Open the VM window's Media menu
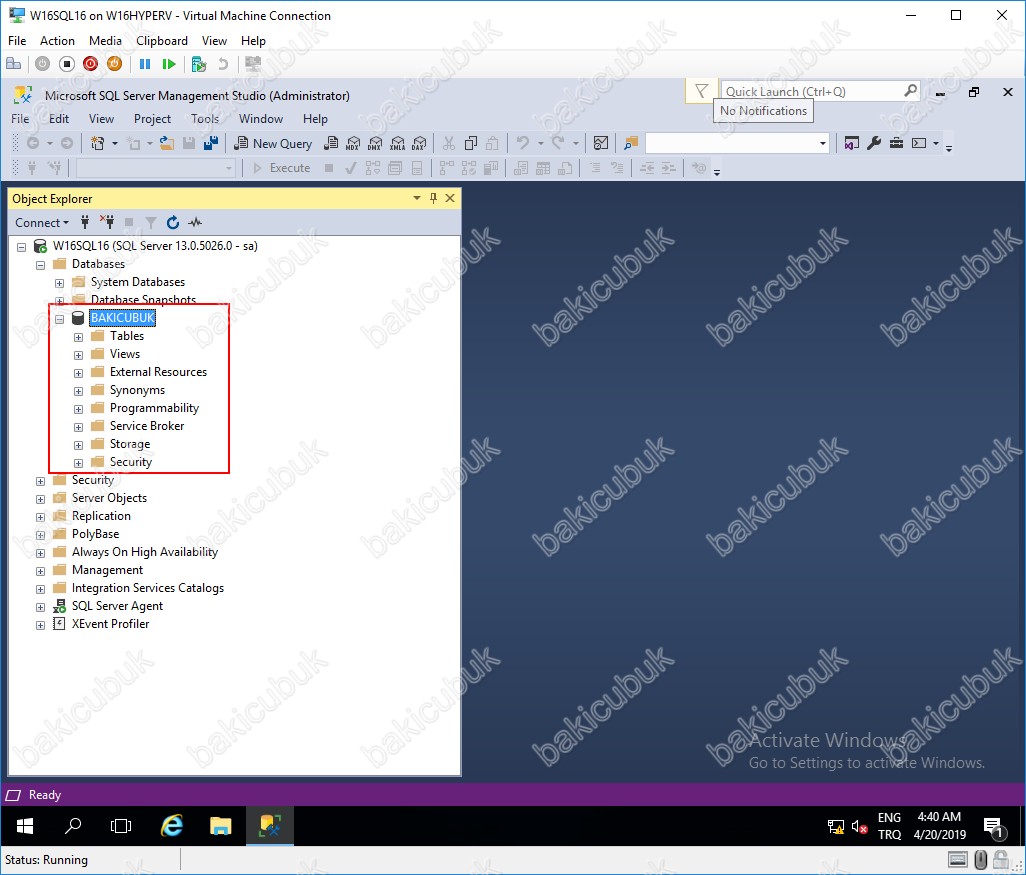Screen dimensions: 1026x875 click(x=105, y=41)
